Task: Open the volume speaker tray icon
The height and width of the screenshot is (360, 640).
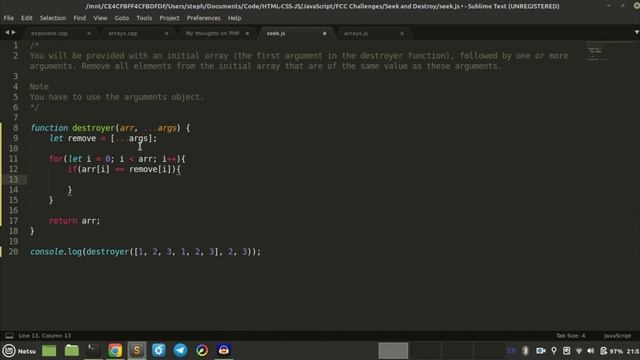Action: coord(591,351)
